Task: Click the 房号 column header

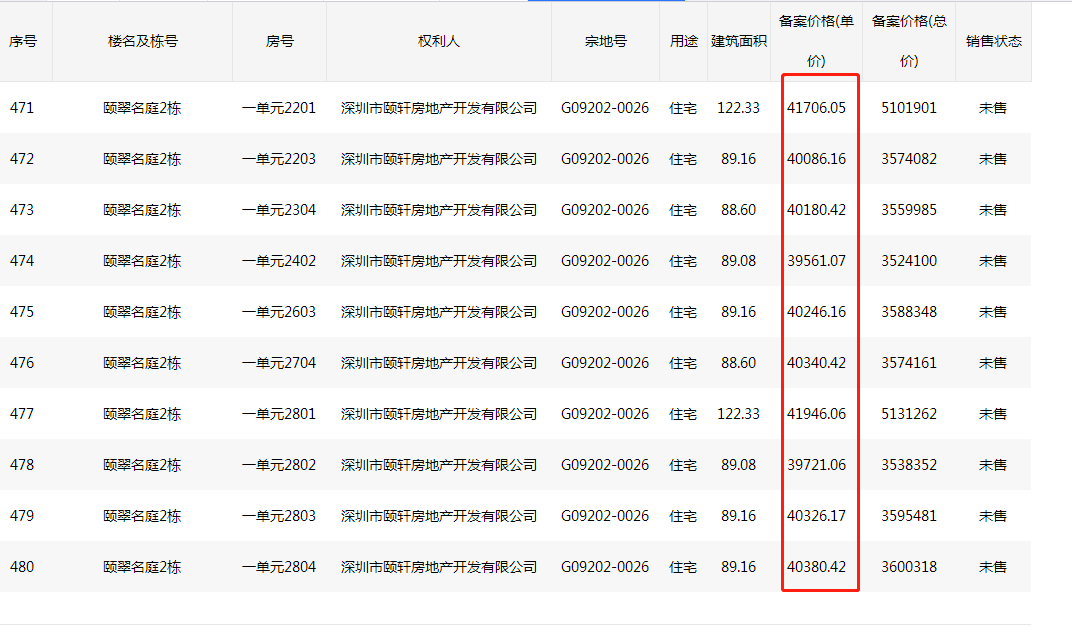Action: tap(280, 41)
